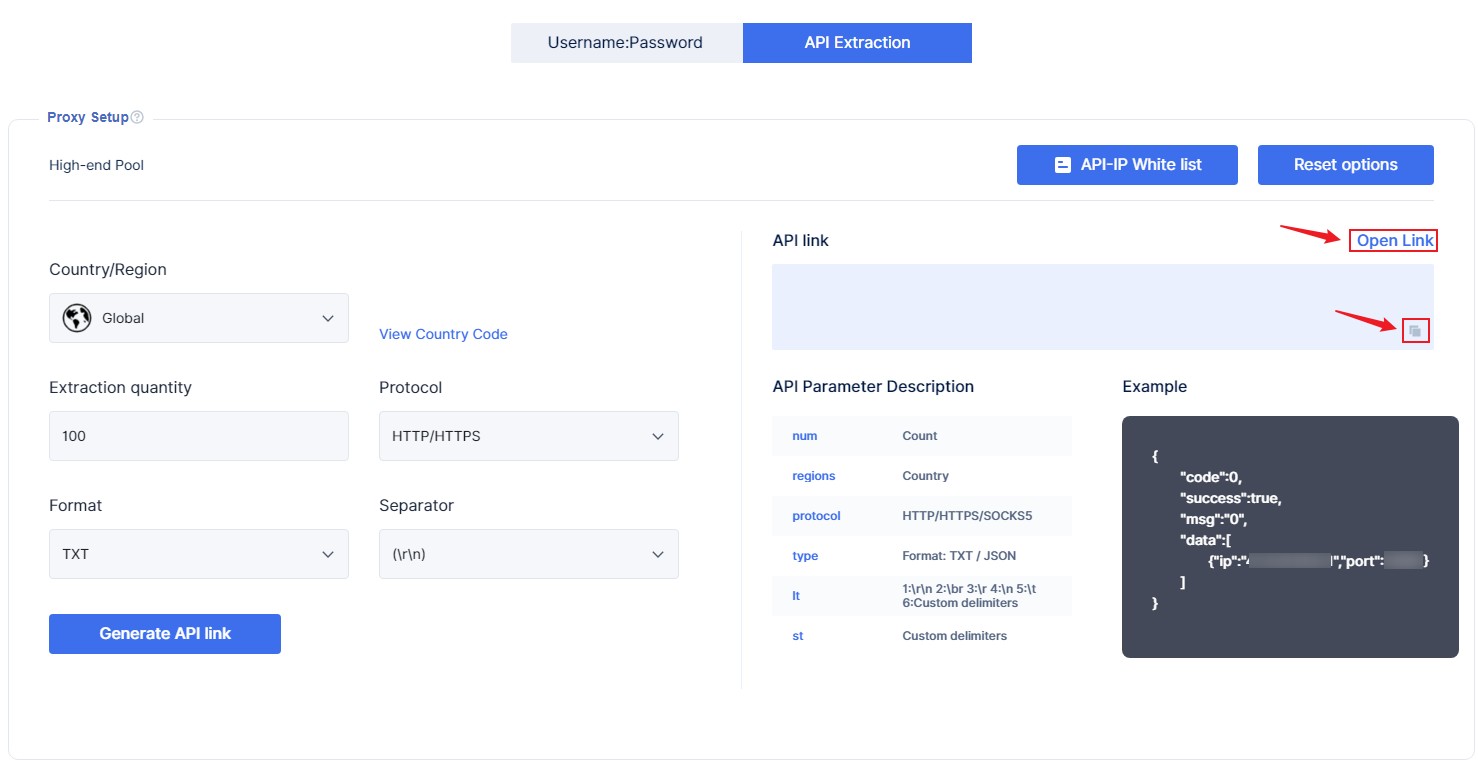
Task: Click the 'lt' parameter row
Action: coord(920,596)
